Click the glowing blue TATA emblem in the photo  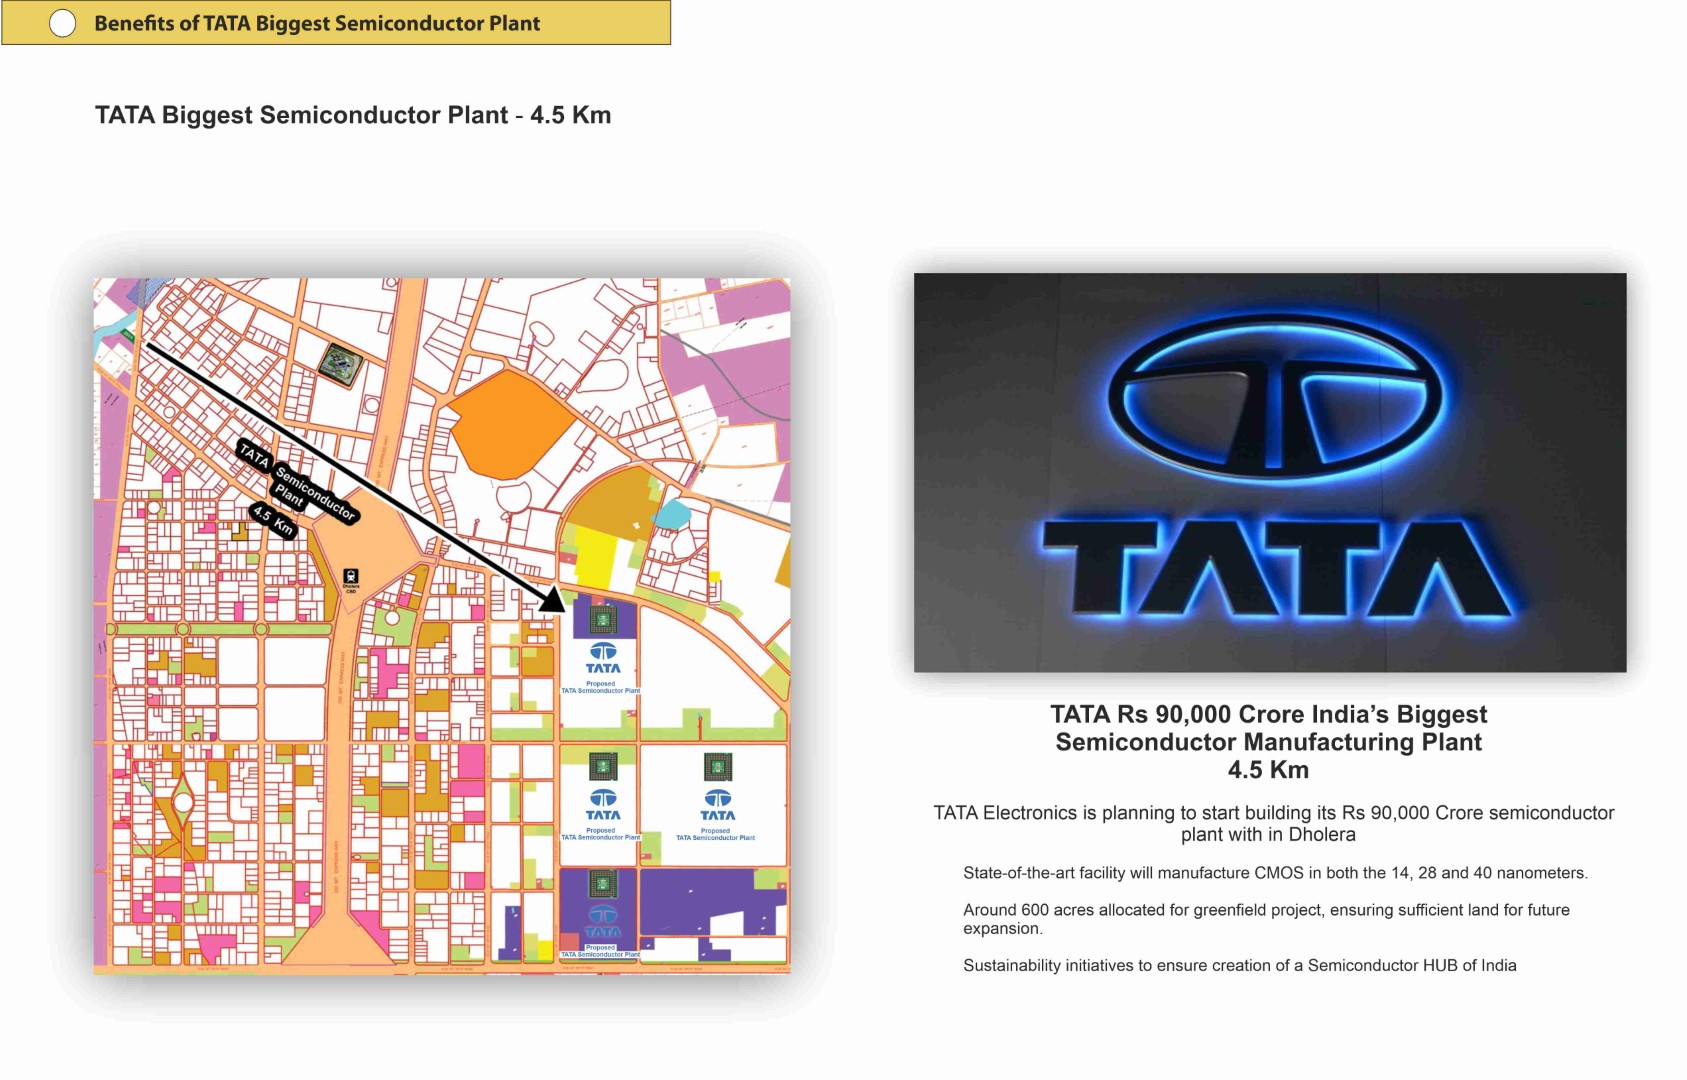coord(1275,400)
